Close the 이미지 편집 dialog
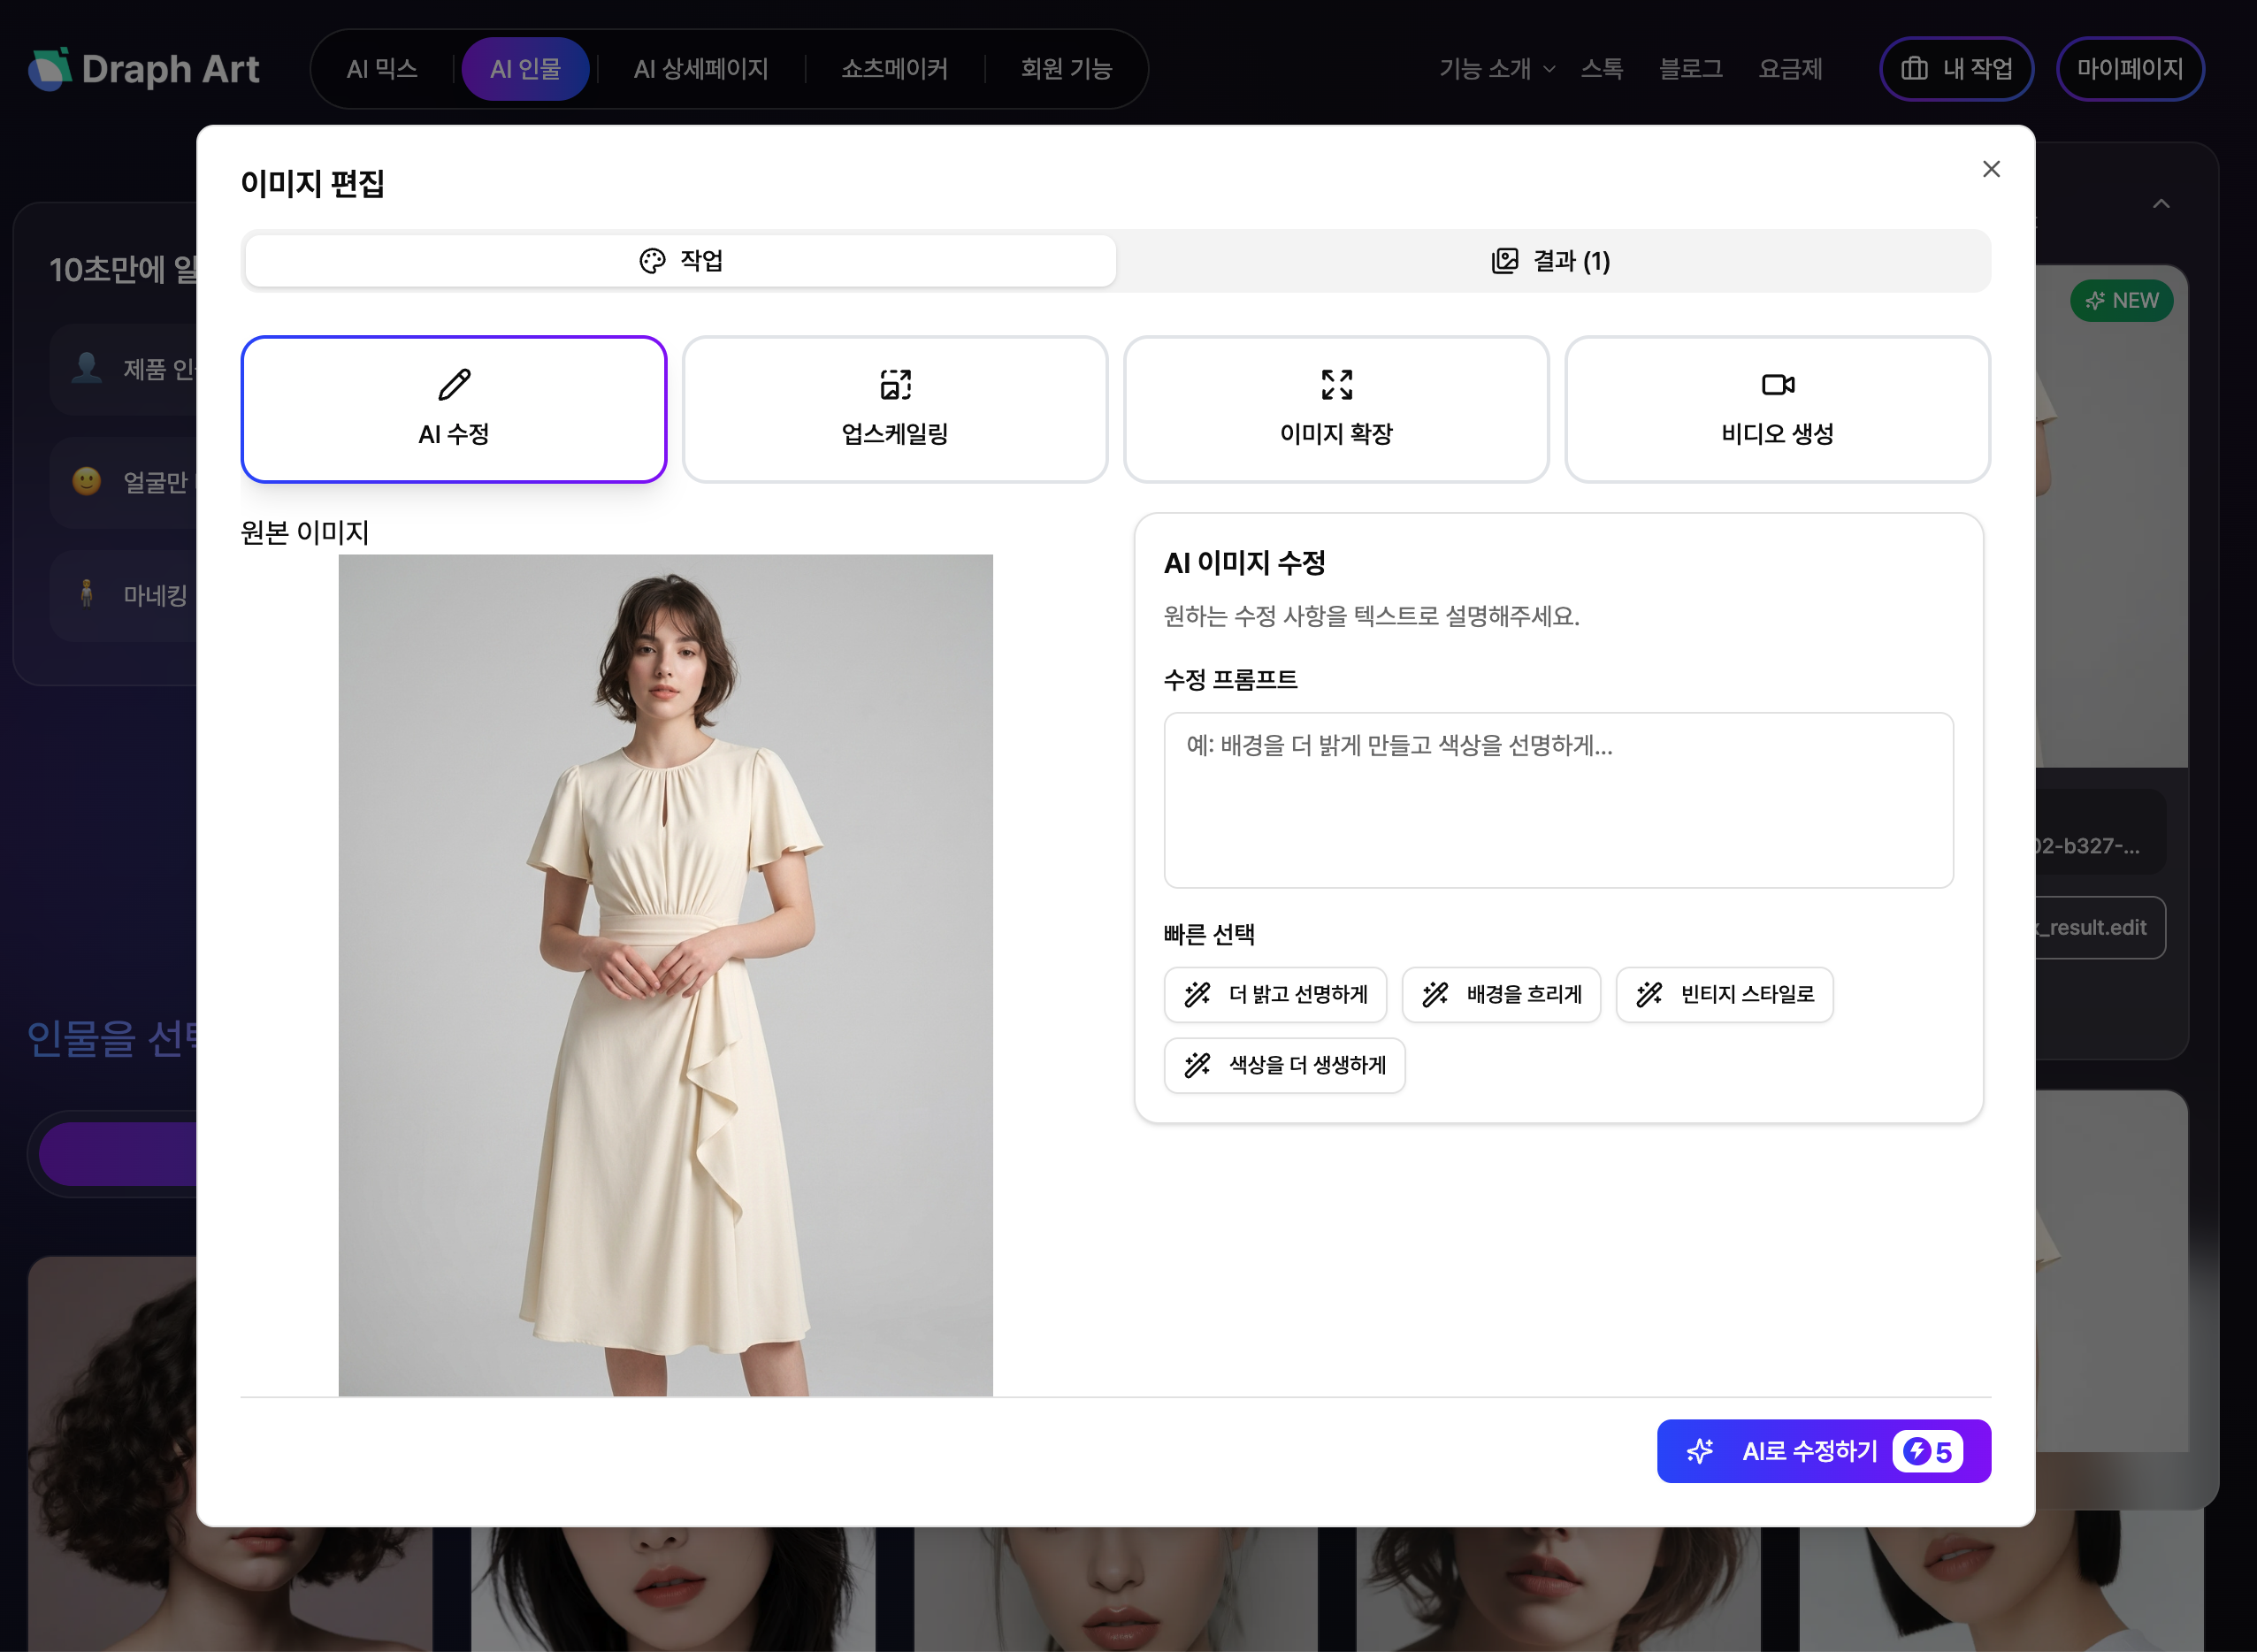 (1990, 169)
